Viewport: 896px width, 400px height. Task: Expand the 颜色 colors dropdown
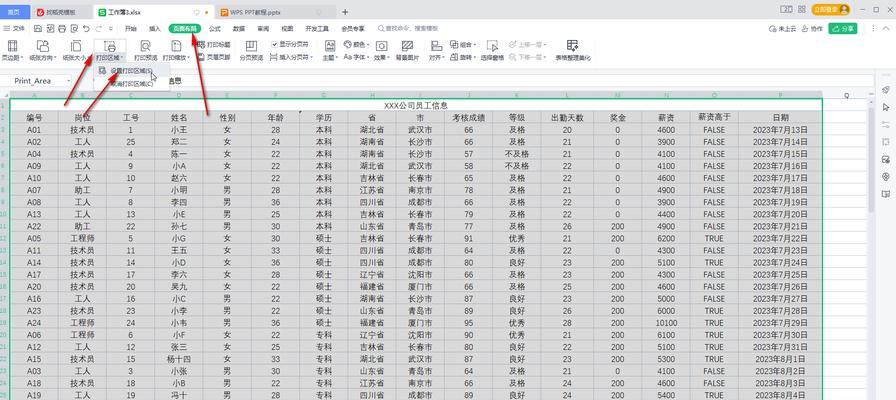coord(368,45)
